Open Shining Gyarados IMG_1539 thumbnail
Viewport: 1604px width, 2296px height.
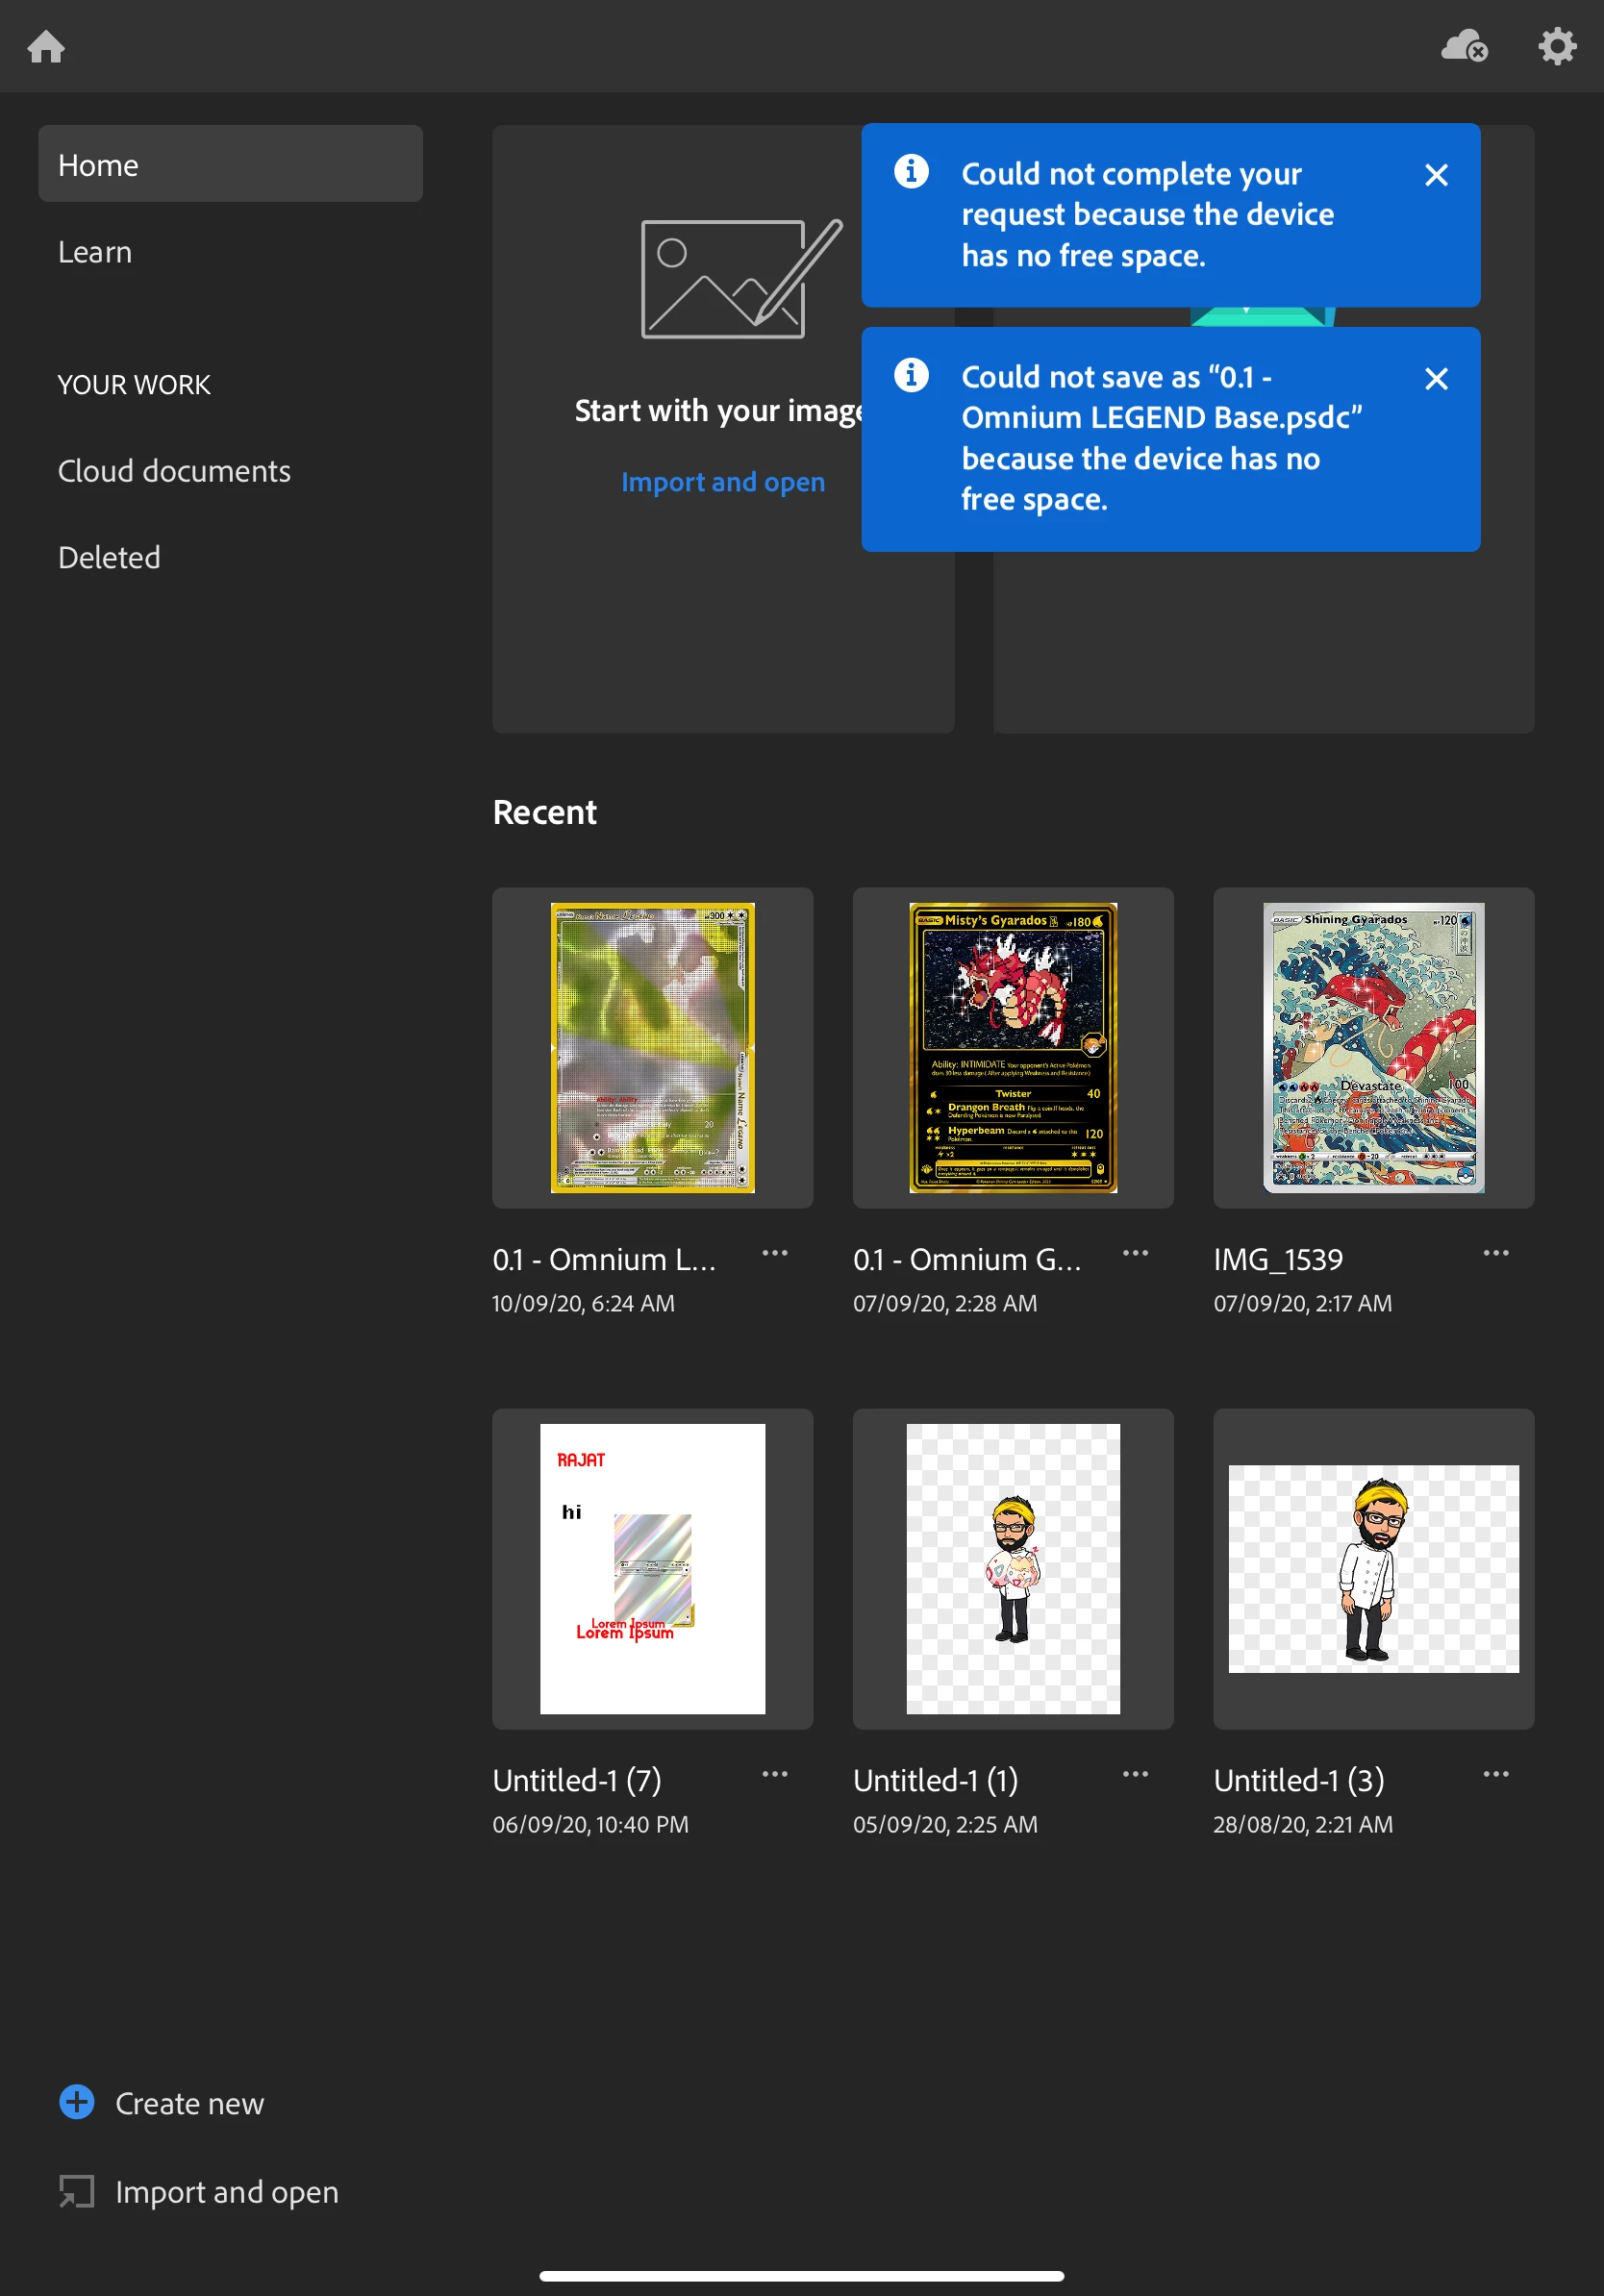[x=1374, y=1048]
